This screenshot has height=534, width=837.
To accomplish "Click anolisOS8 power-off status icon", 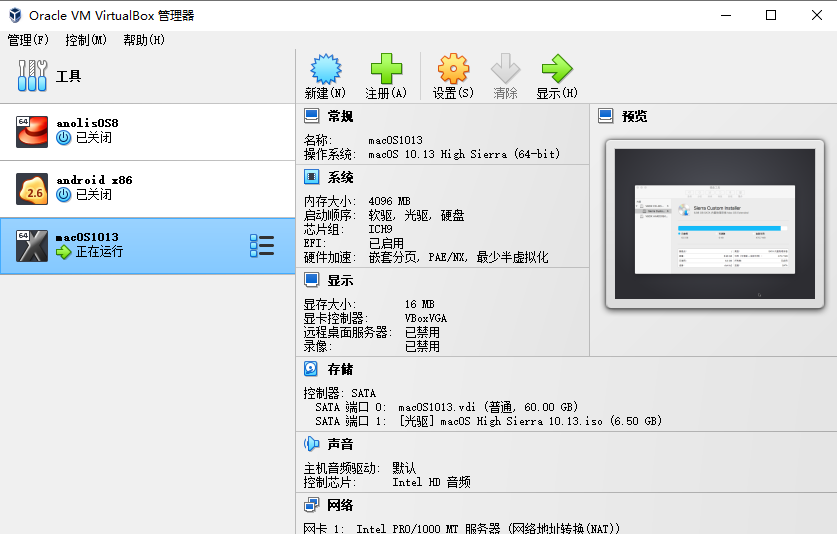I will point(64,138).
